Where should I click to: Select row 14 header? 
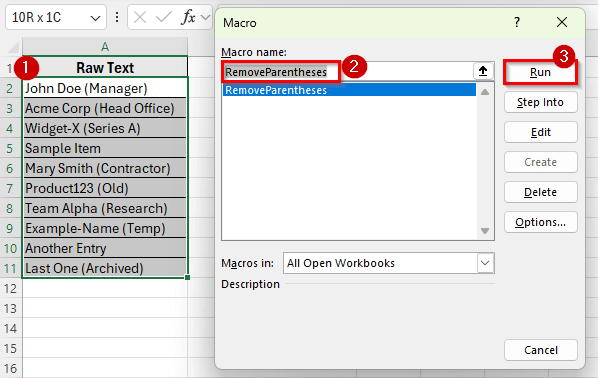pos(11,328)
